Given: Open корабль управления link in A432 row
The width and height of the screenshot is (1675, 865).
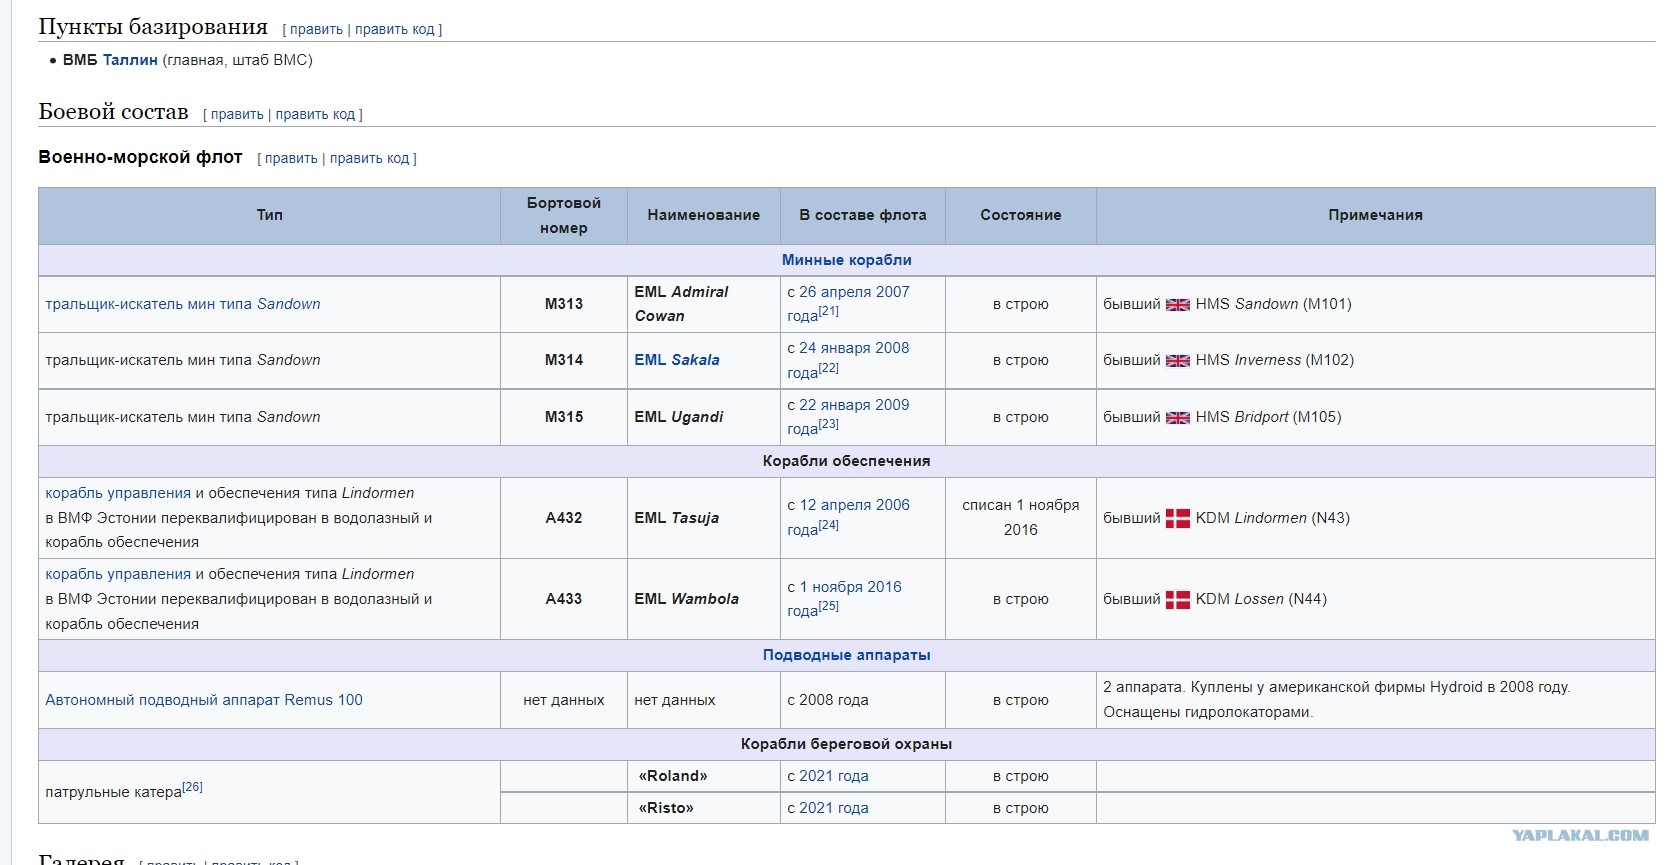Looking at the screenshot, I should 118,493.
